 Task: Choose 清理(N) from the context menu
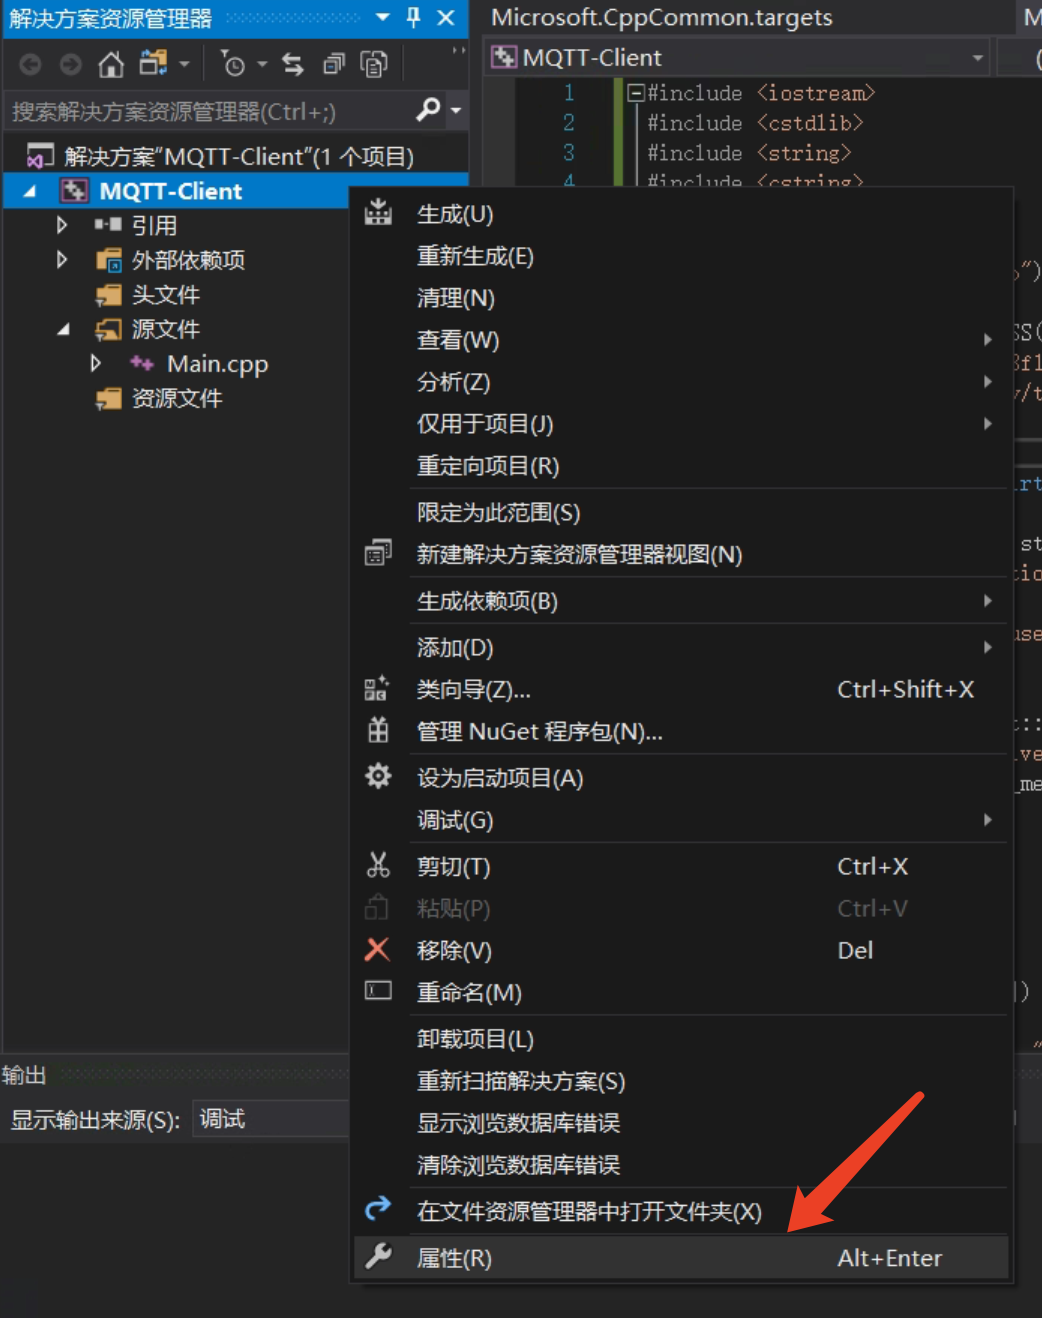click(x=681, y=298)
